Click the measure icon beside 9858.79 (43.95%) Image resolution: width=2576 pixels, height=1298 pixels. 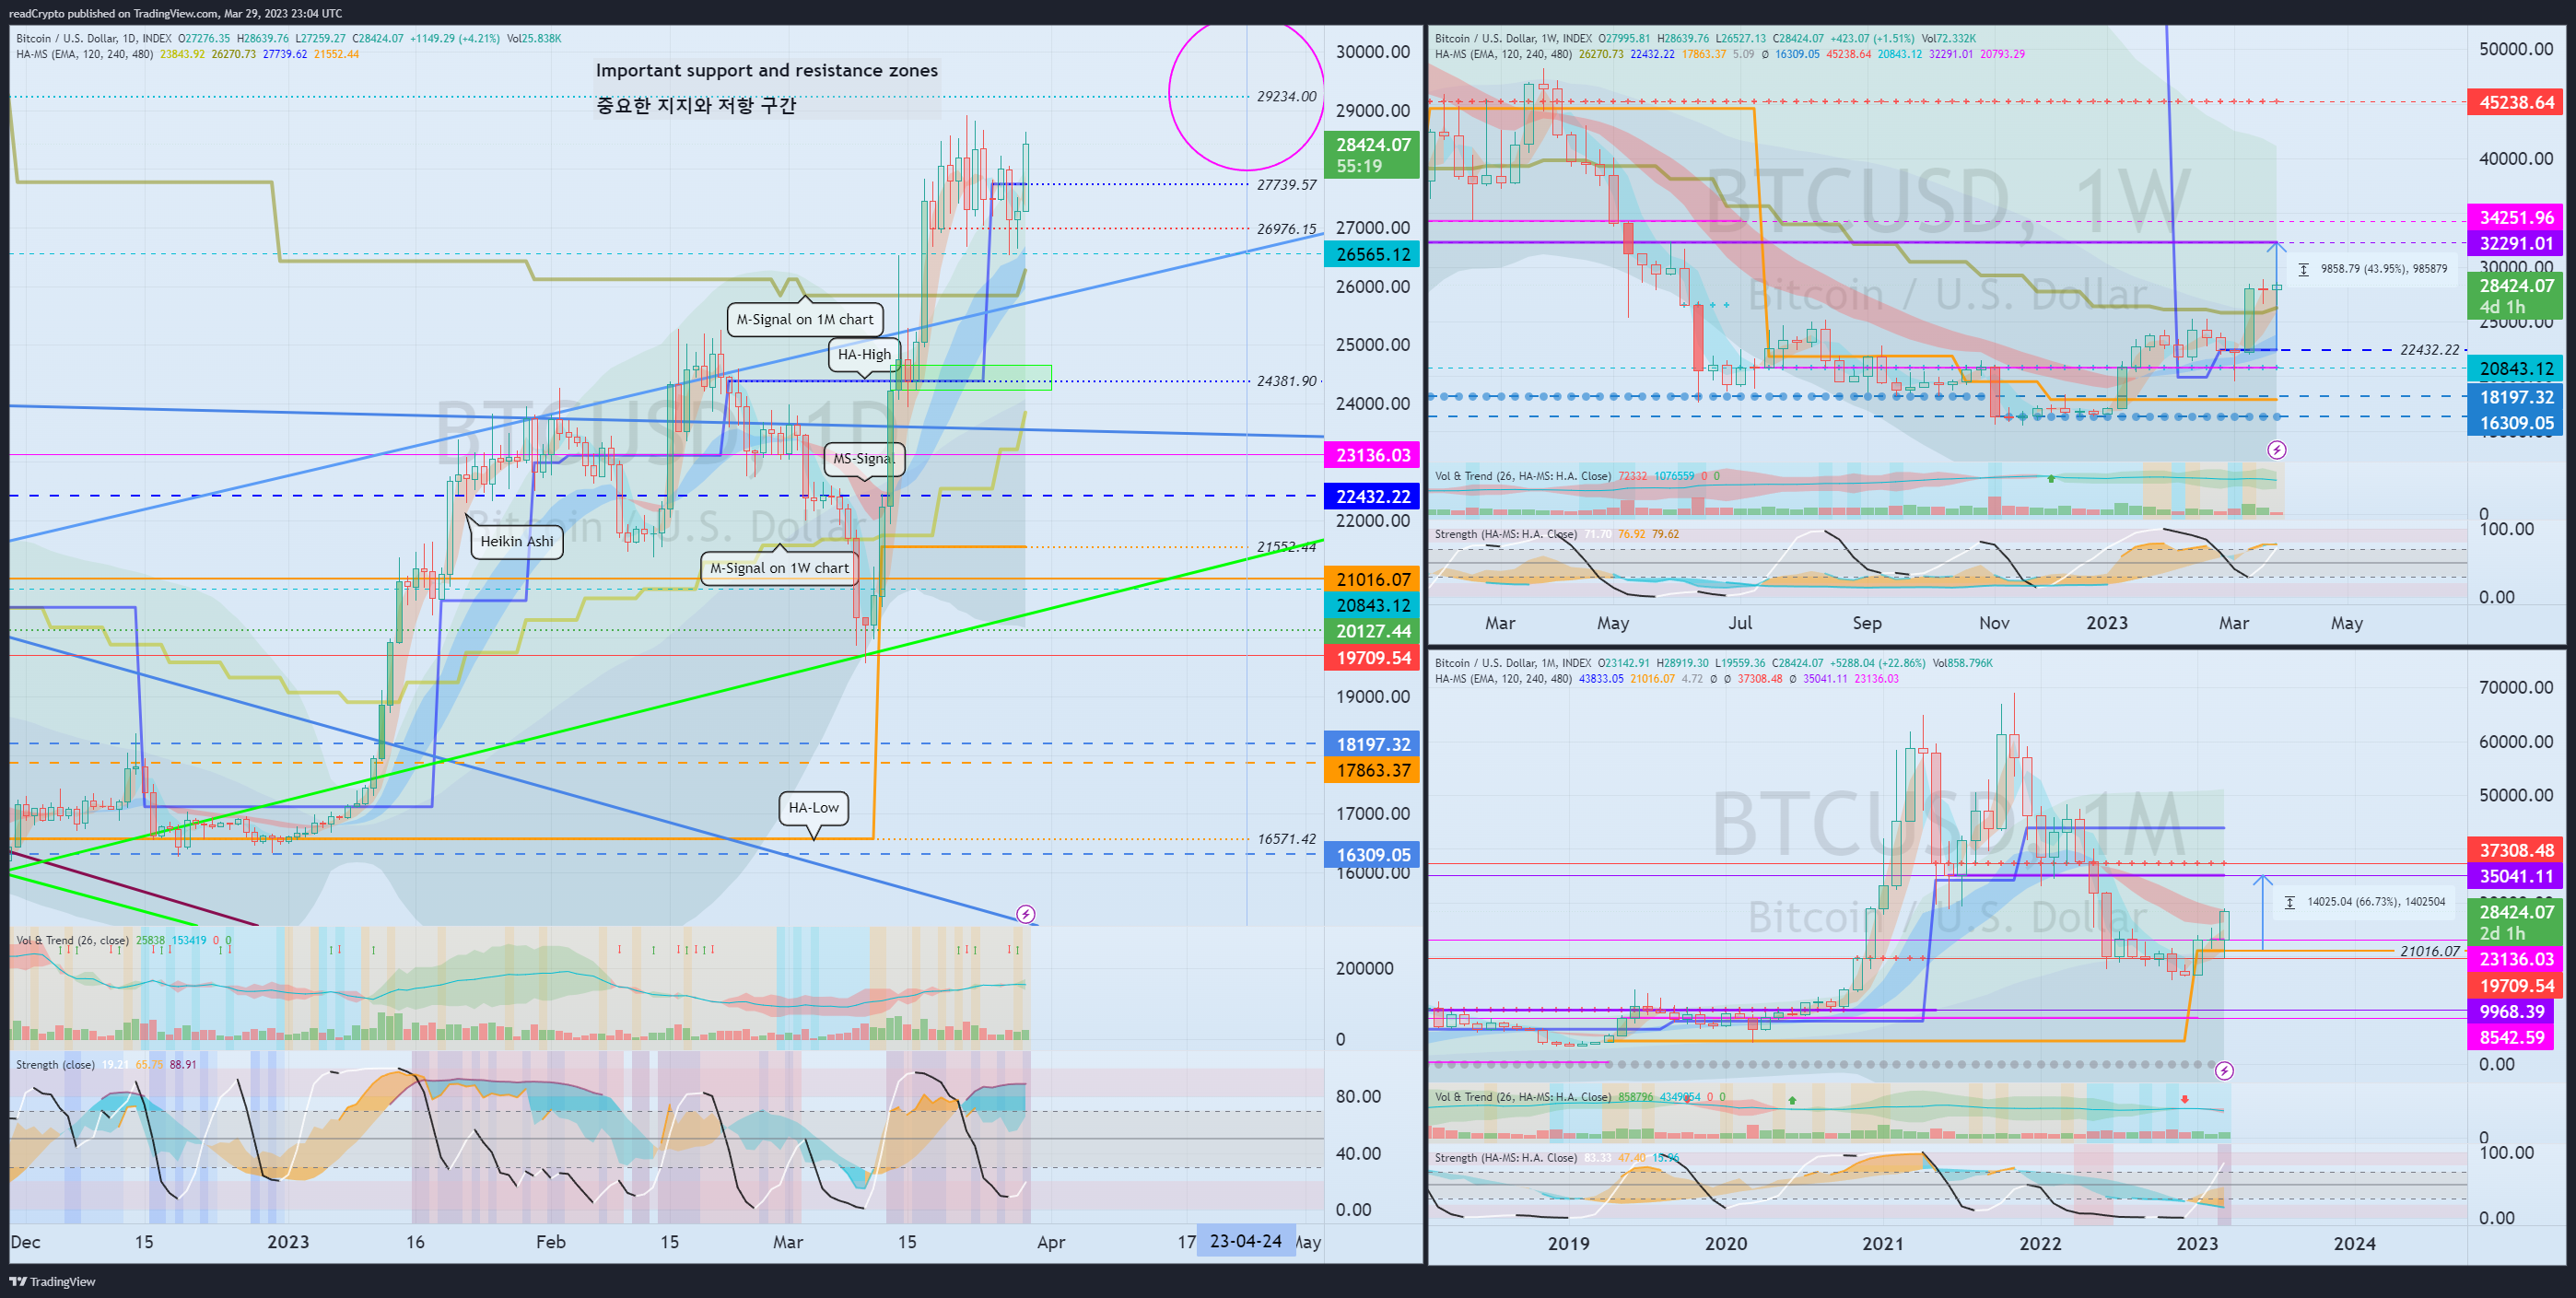(x=2304, y=269)
